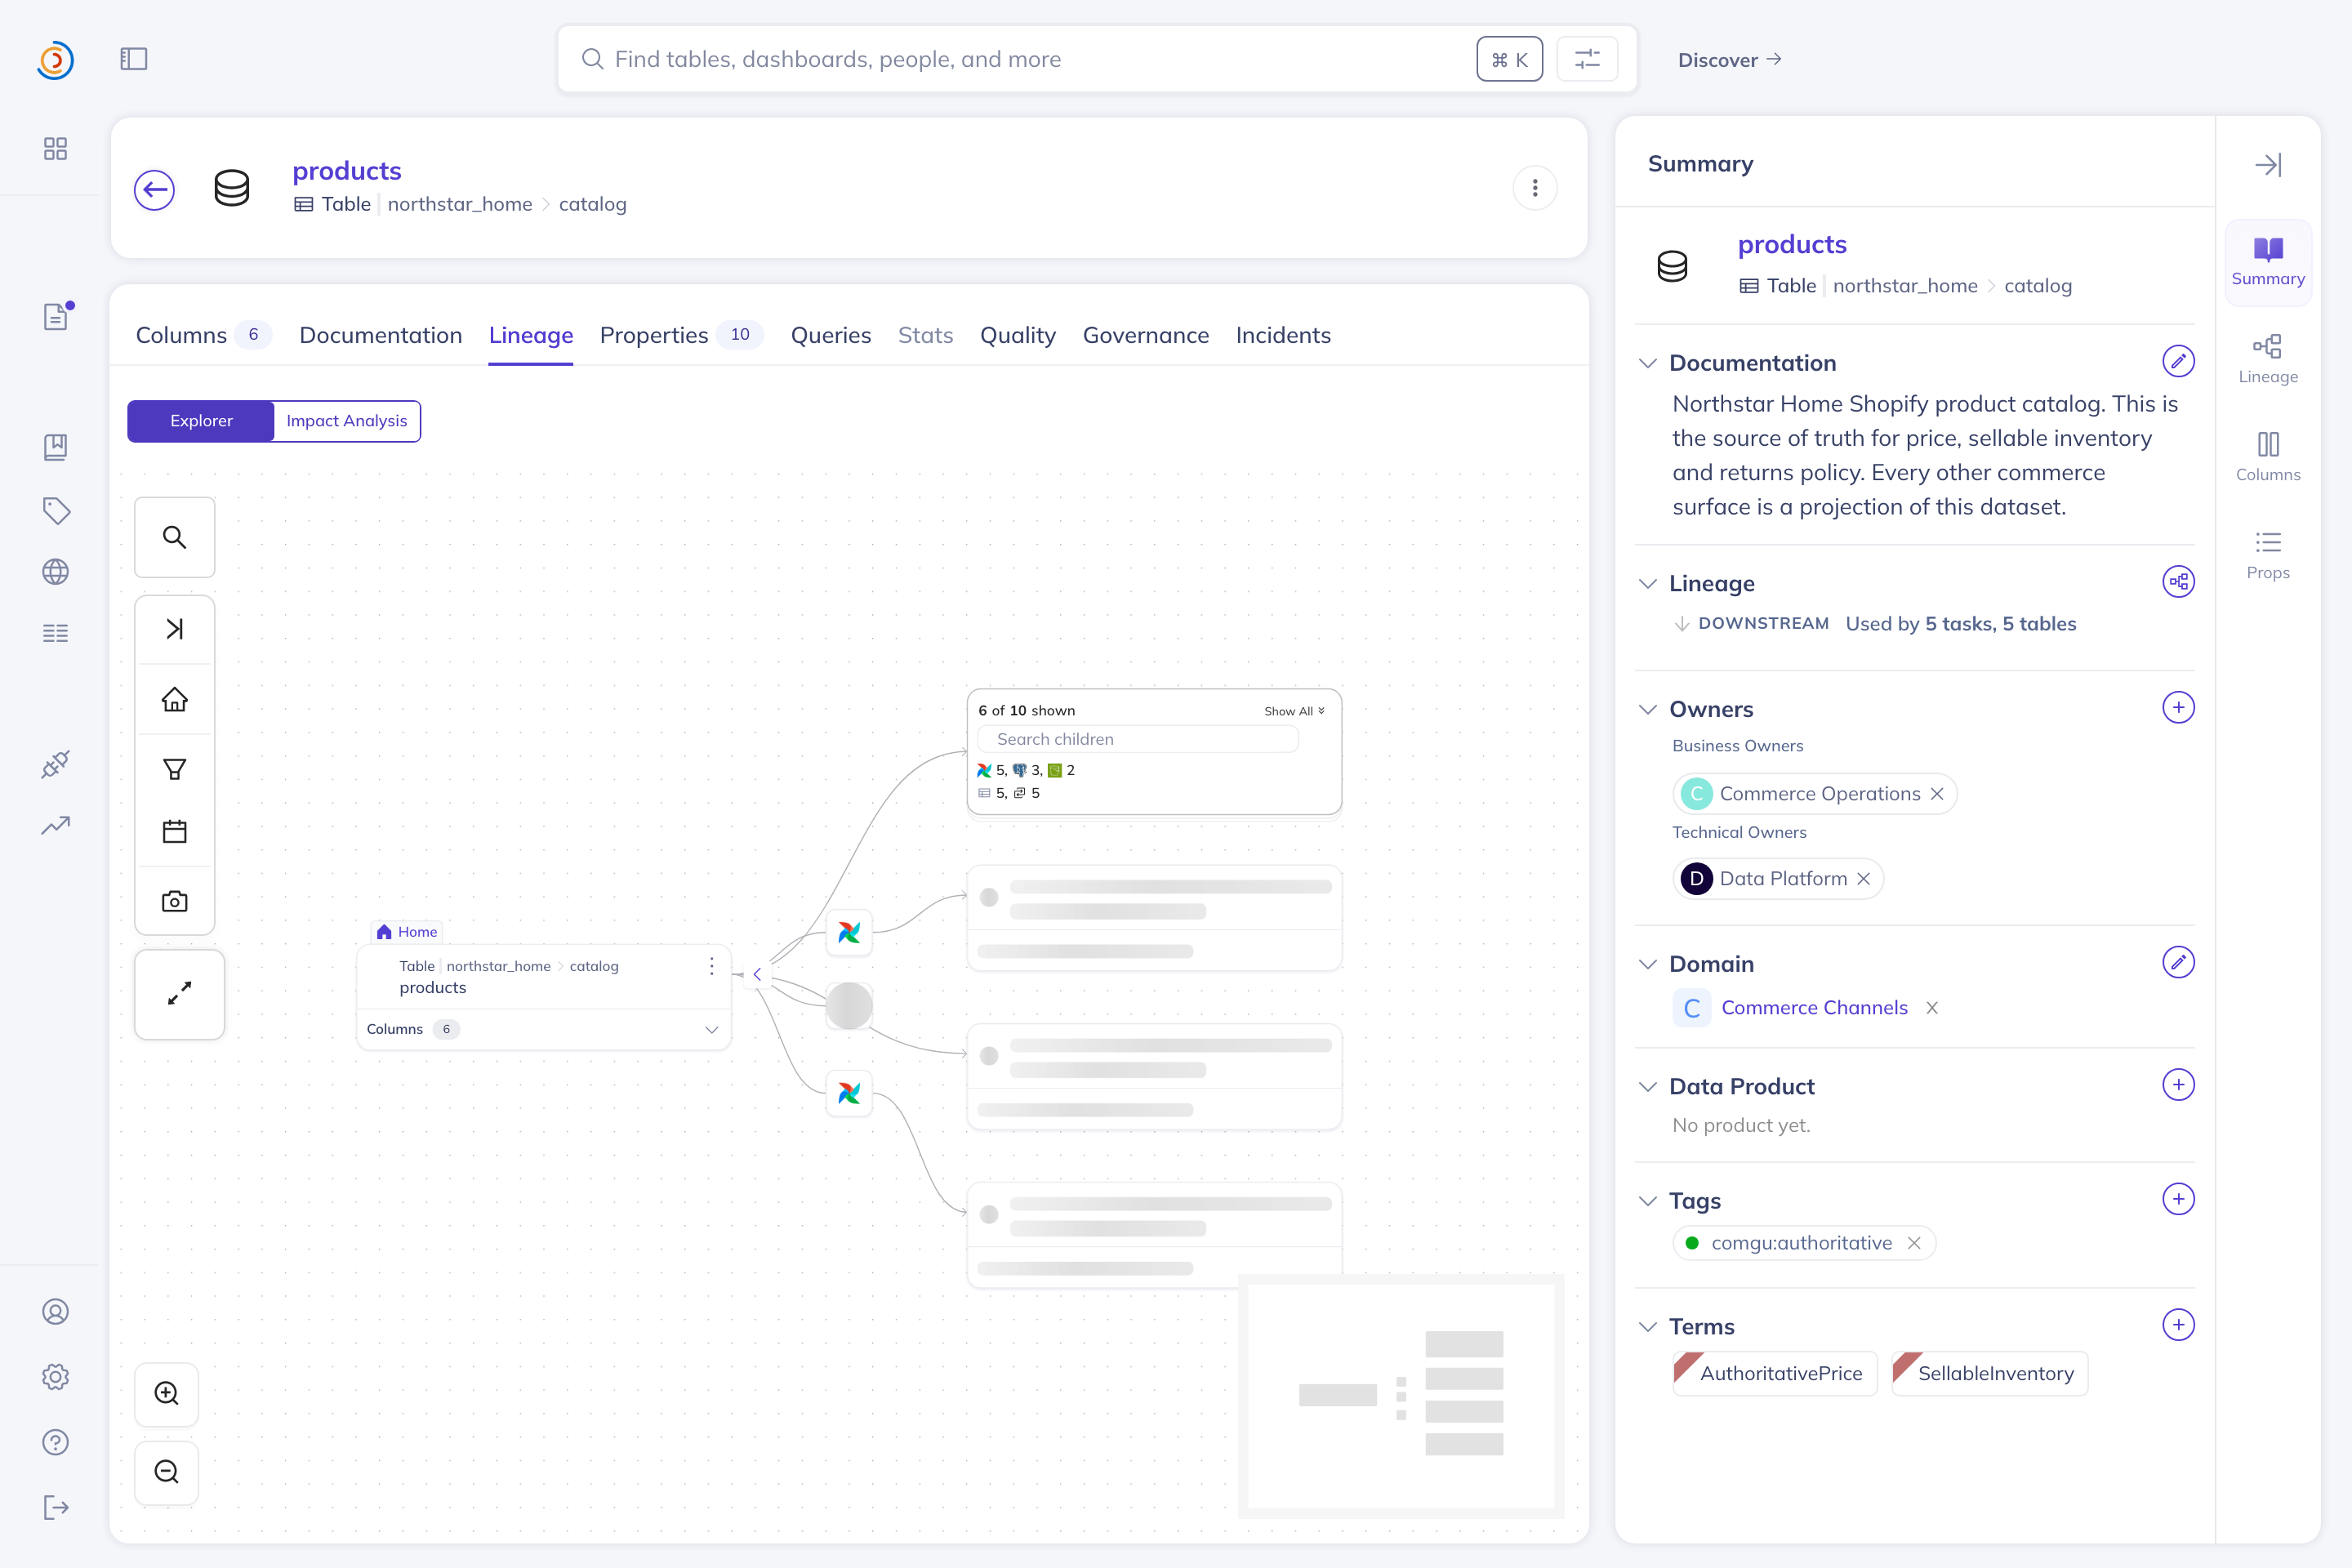Open the lineage filter funnel icon
The width and height of the screenshot is (2352, 1568).
click(175, 769)
